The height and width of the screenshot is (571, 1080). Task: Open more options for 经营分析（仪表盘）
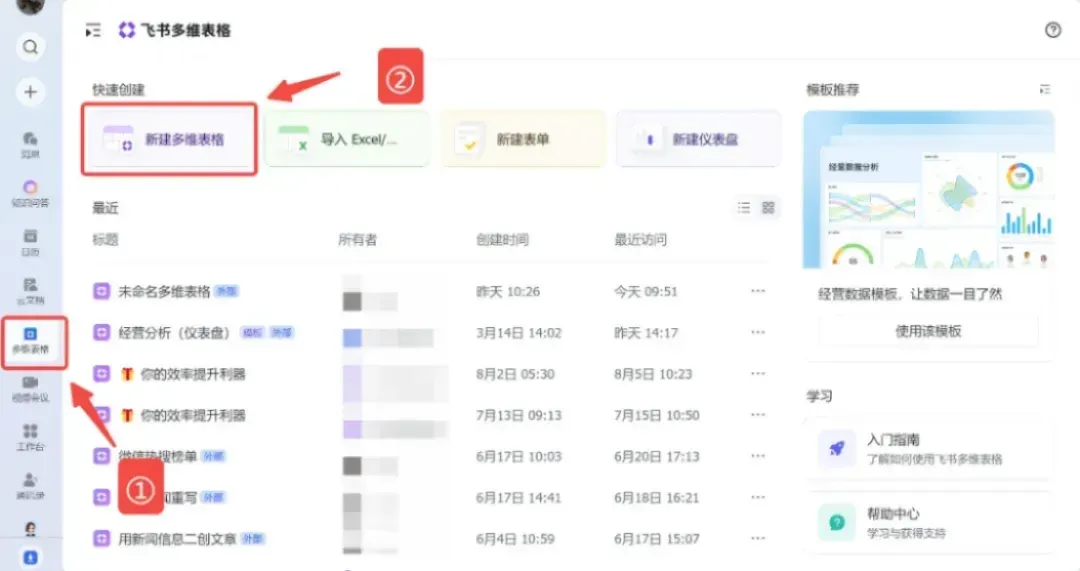click(758, 333)
